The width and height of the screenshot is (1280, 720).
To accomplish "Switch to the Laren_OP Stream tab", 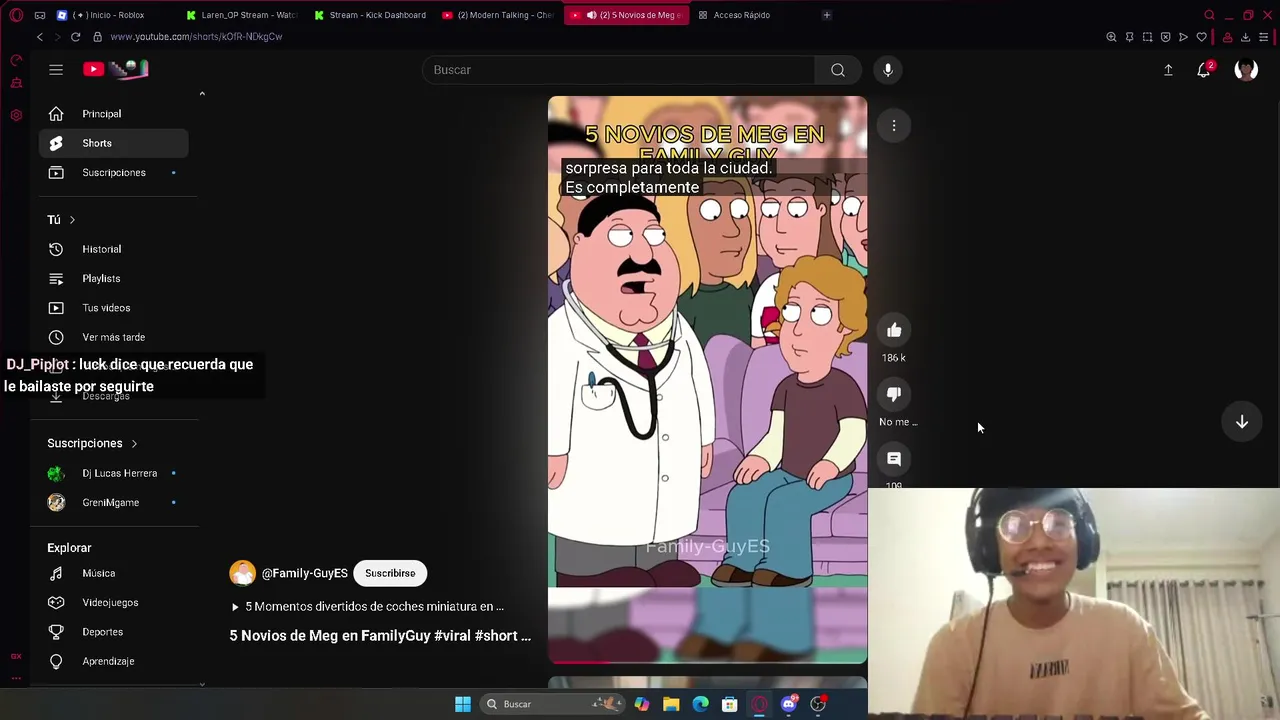I will click(x=242, y=15).
